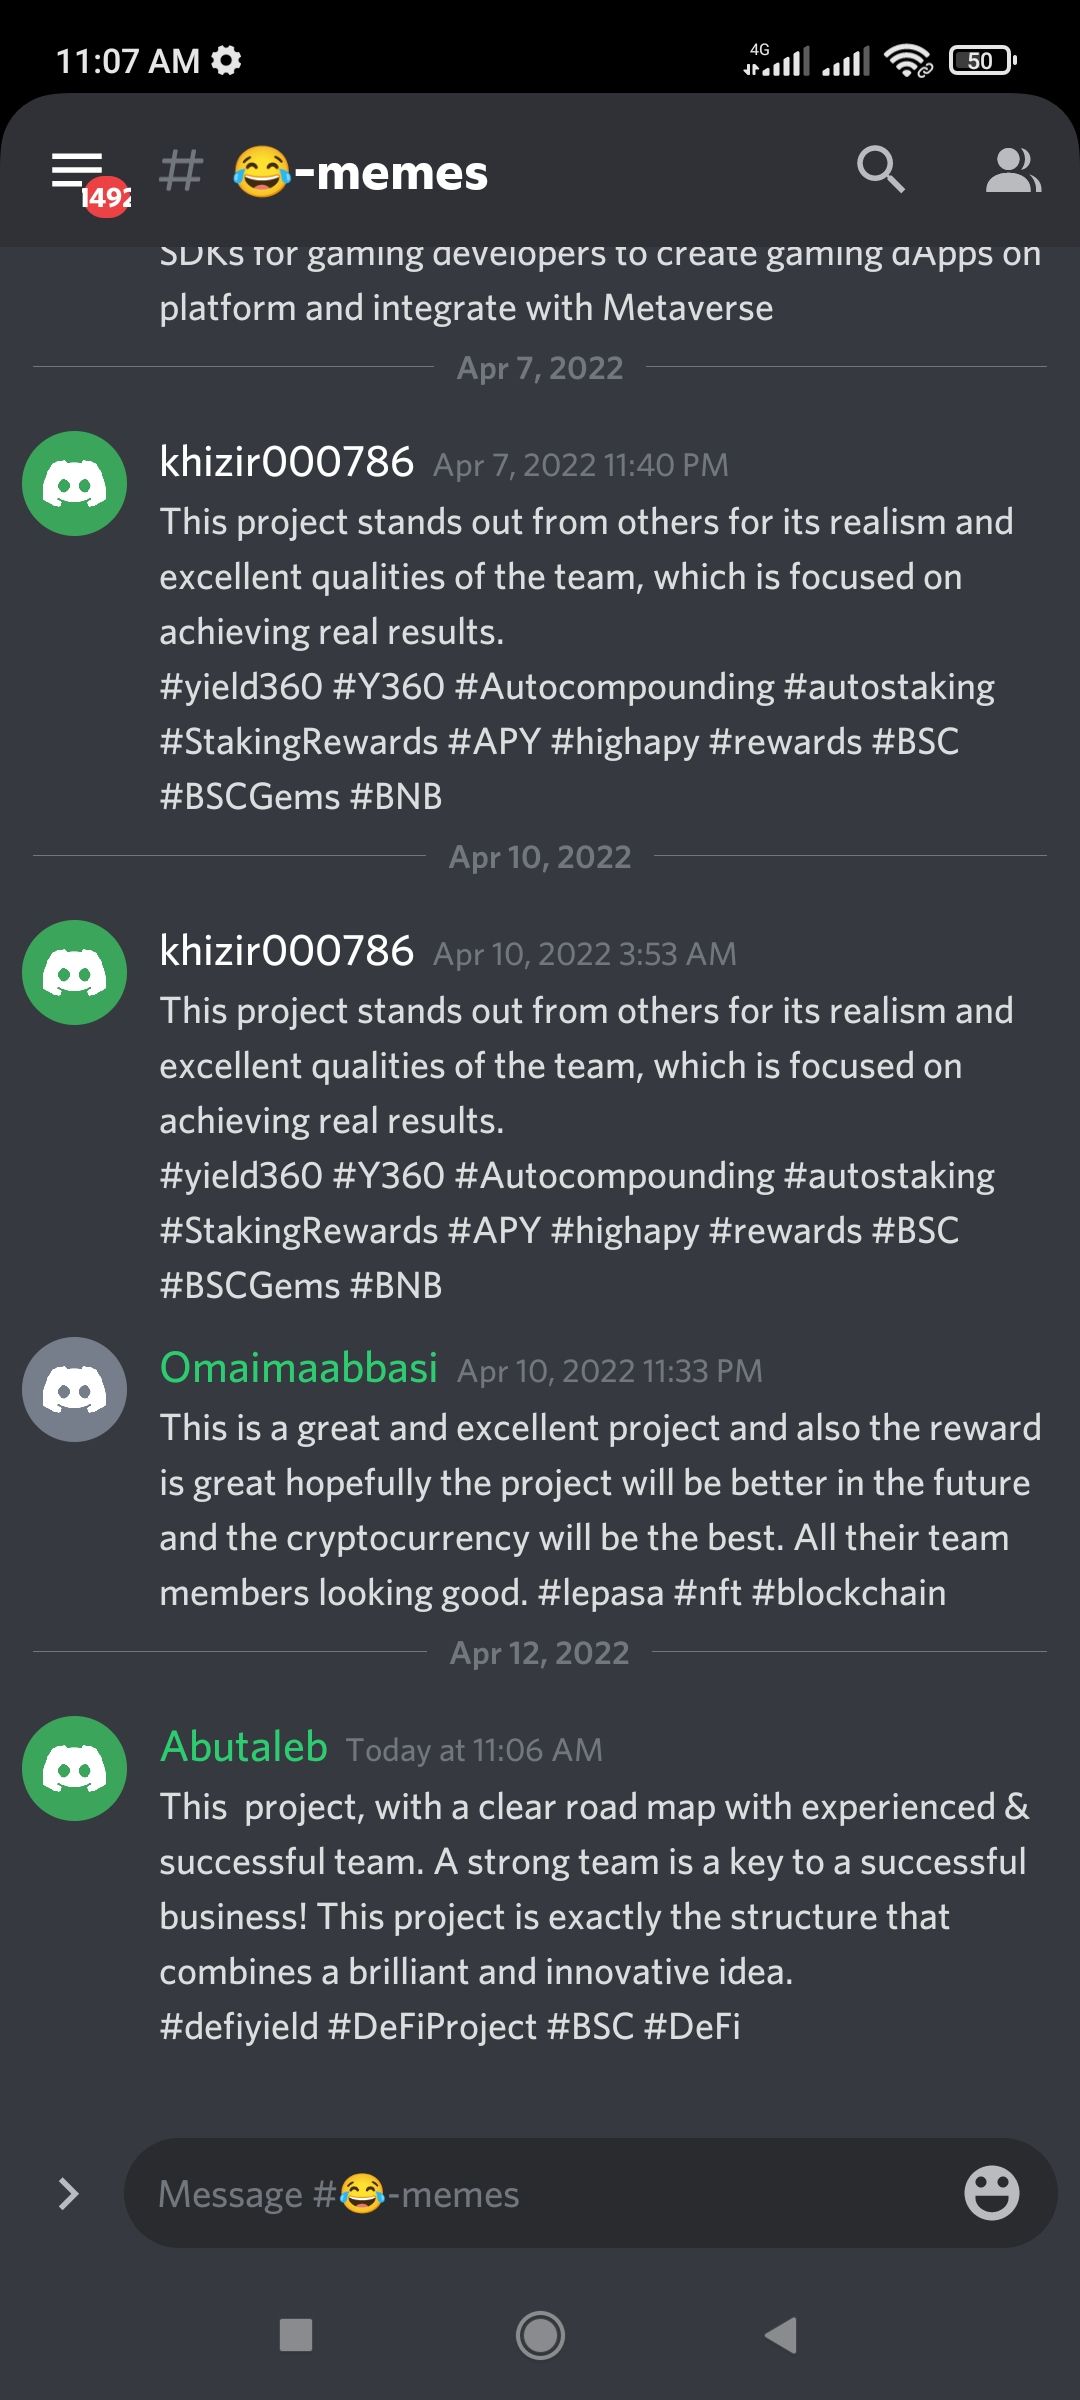Tap Abutaleb's green Discord avatar

click(75, 1768)
